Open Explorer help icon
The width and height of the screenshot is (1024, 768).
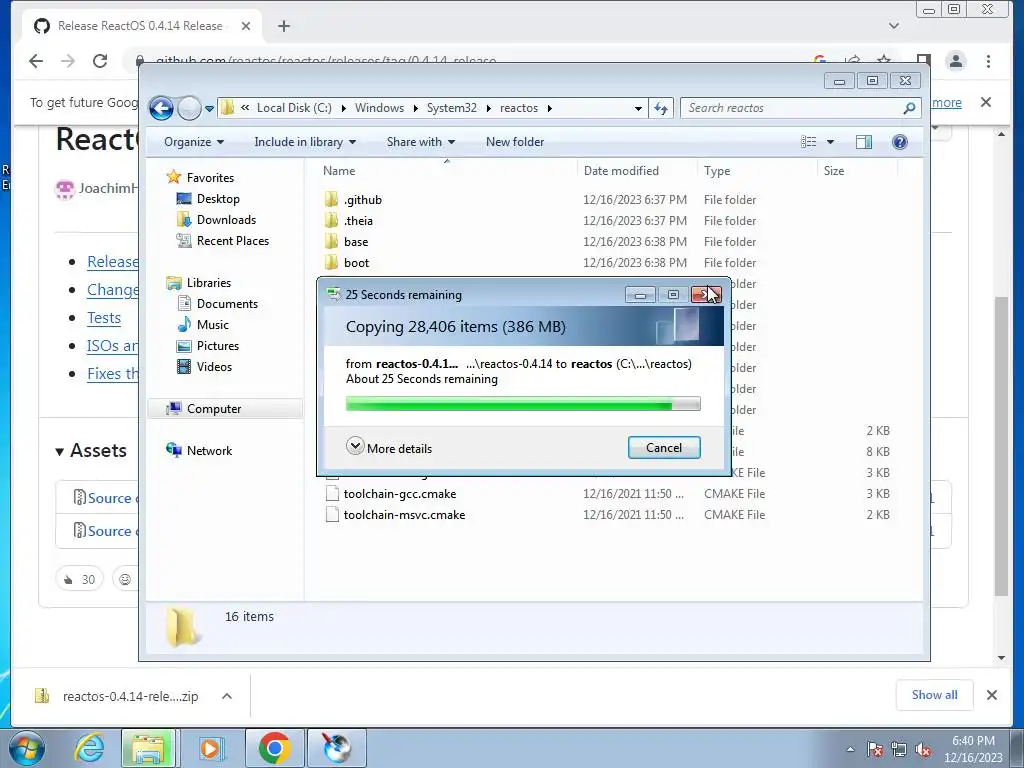(x=899, y=142)
